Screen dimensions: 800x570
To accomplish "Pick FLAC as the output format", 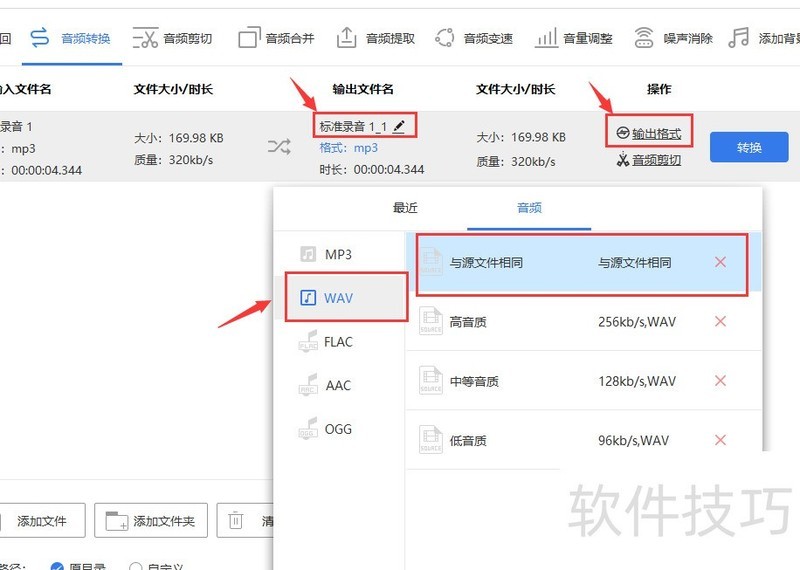I will [338, 342].
